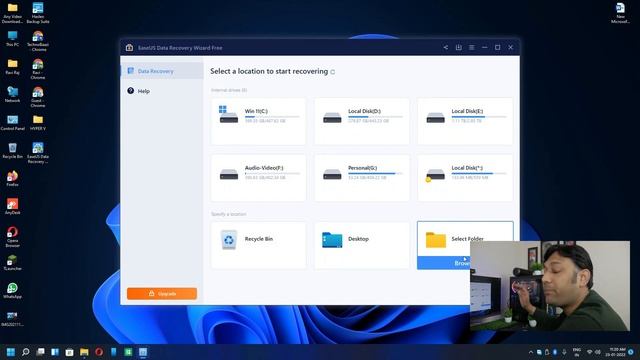
Task: Open Control Panel desktop icon
Action: pyautogui.click(x=12, y=123)
